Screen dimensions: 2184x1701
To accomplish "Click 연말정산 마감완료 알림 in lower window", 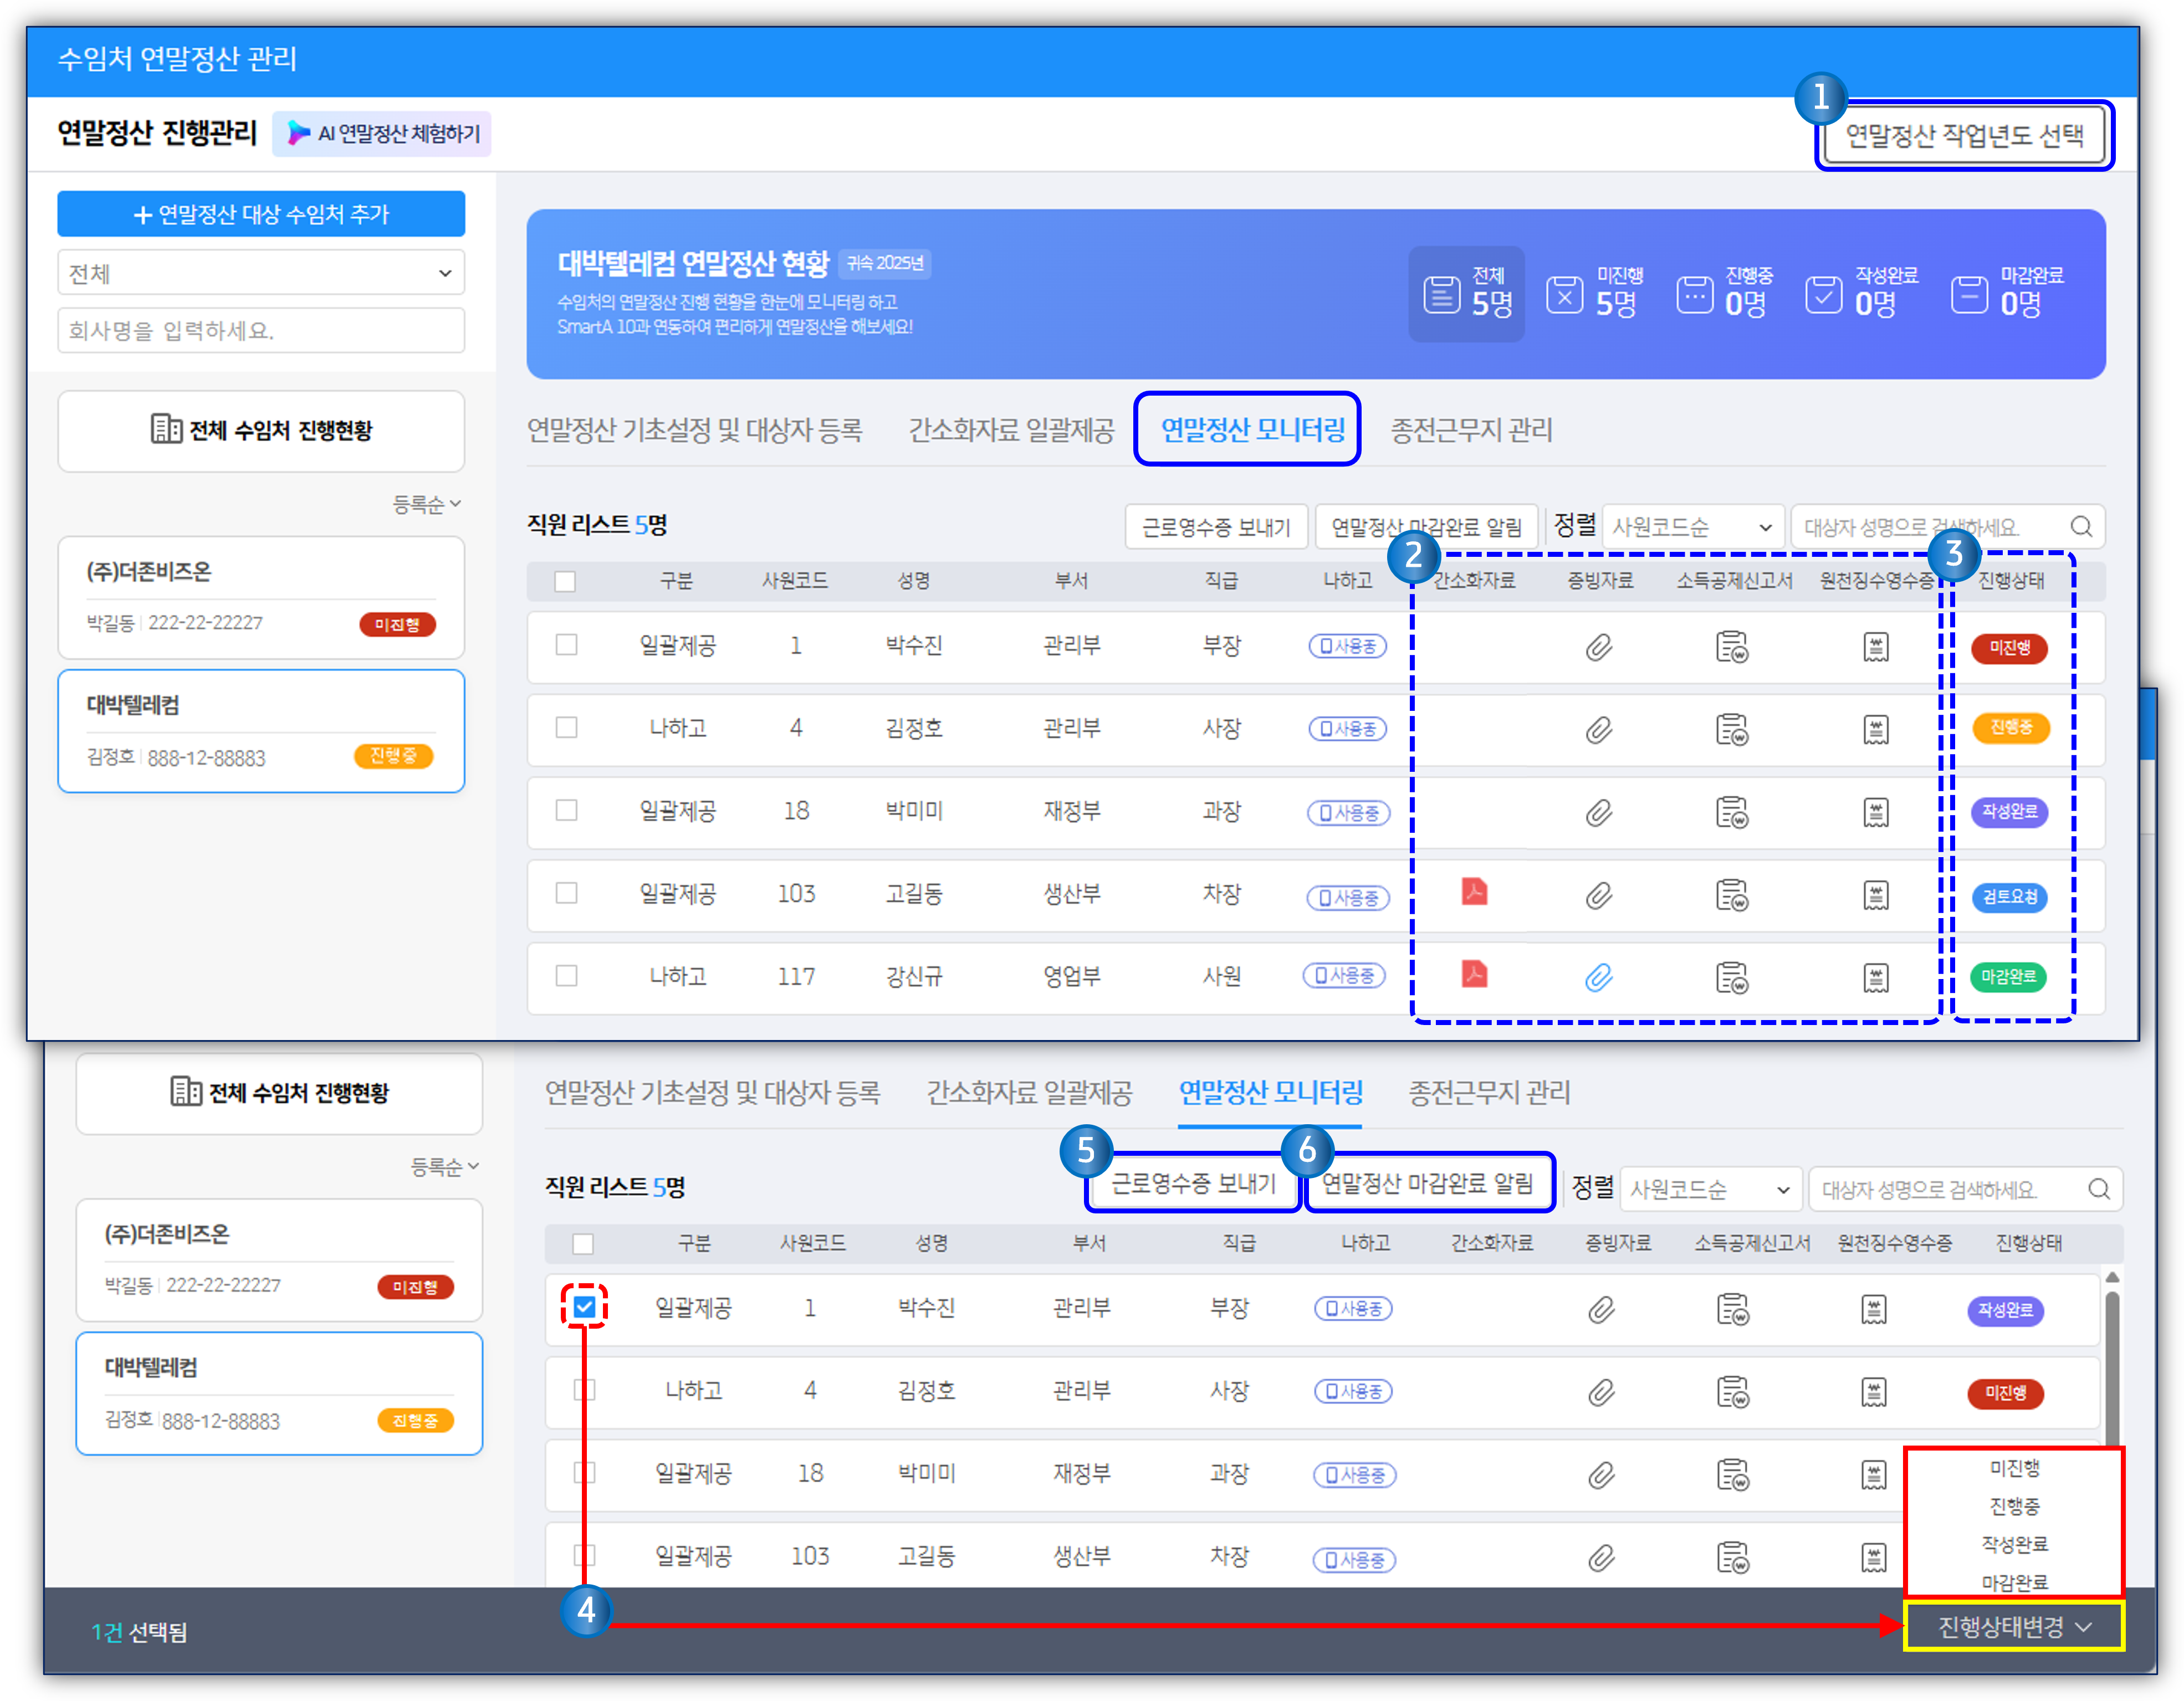I will point(1428,1183).
